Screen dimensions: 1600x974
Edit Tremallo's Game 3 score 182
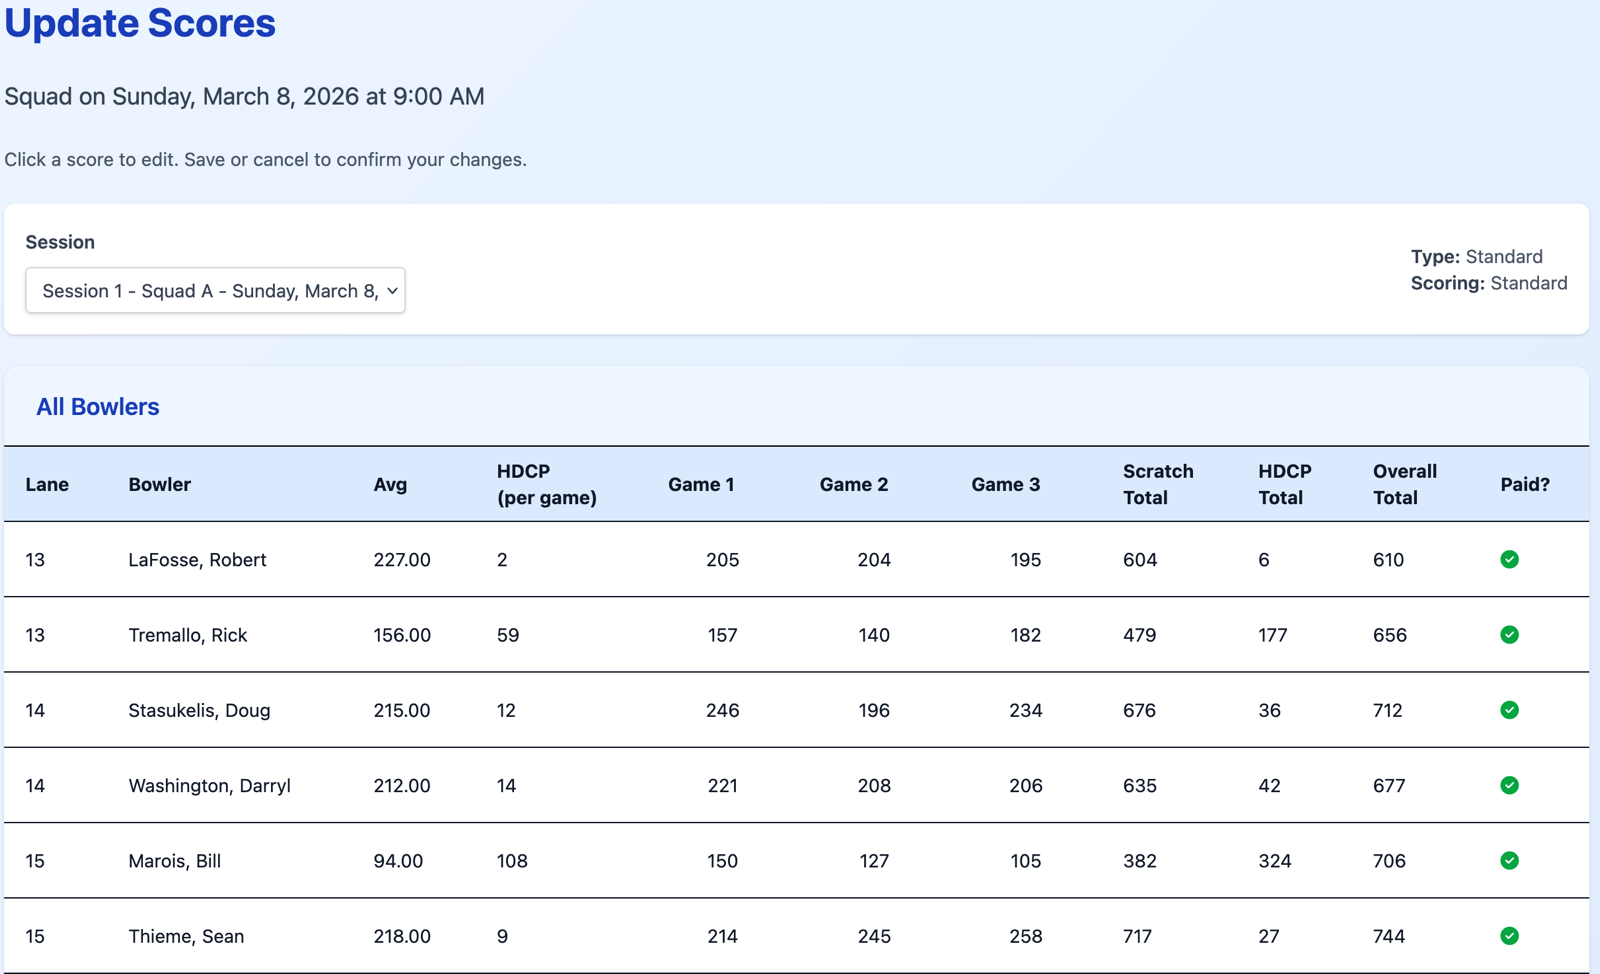coord(1026,635)
